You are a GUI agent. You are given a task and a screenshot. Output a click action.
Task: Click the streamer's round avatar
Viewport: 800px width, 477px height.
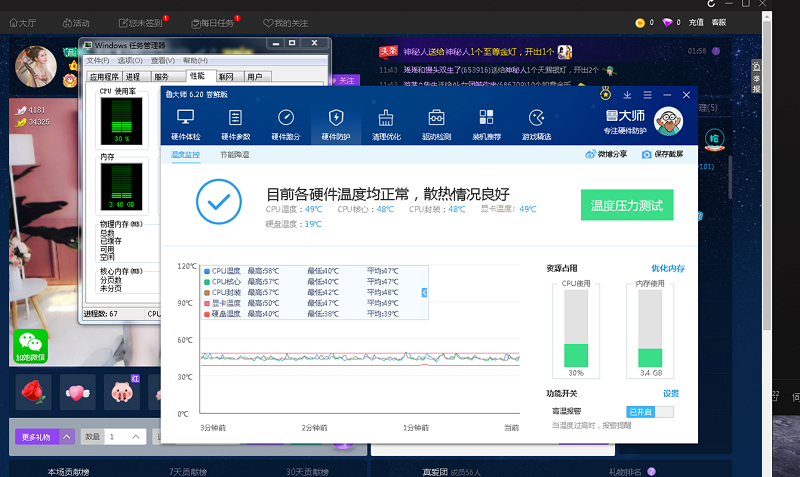point(36,66)
